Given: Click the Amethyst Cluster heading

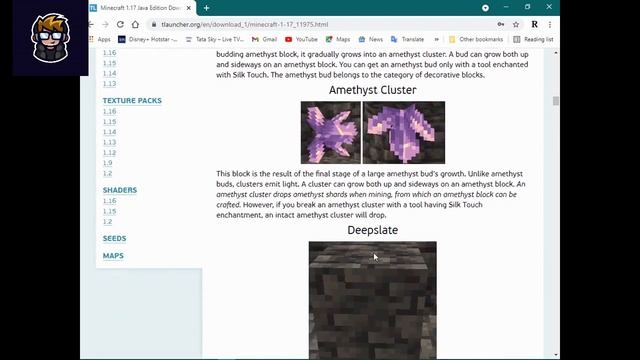Looking at the screenshot, I should (373, 90).
